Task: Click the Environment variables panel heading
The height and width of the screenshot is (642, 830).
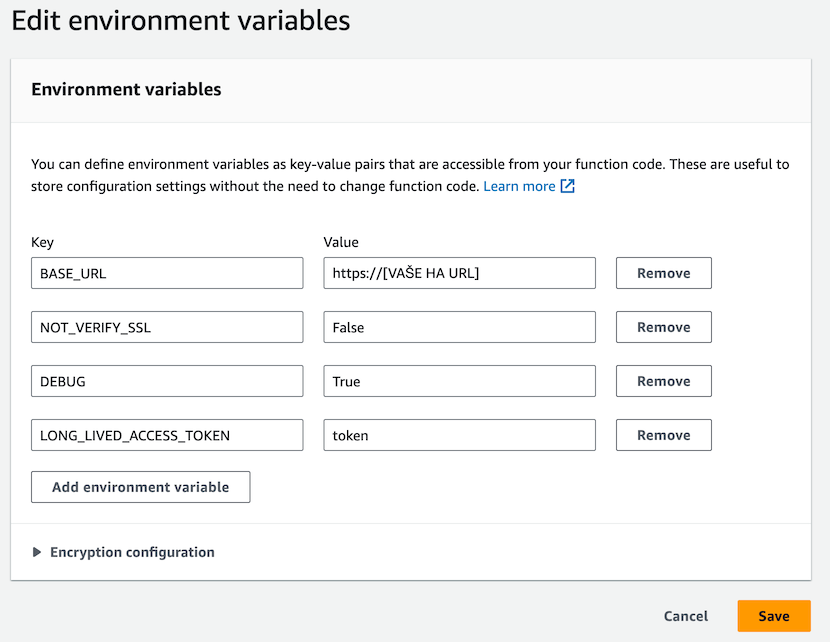Action: (126, 89)
